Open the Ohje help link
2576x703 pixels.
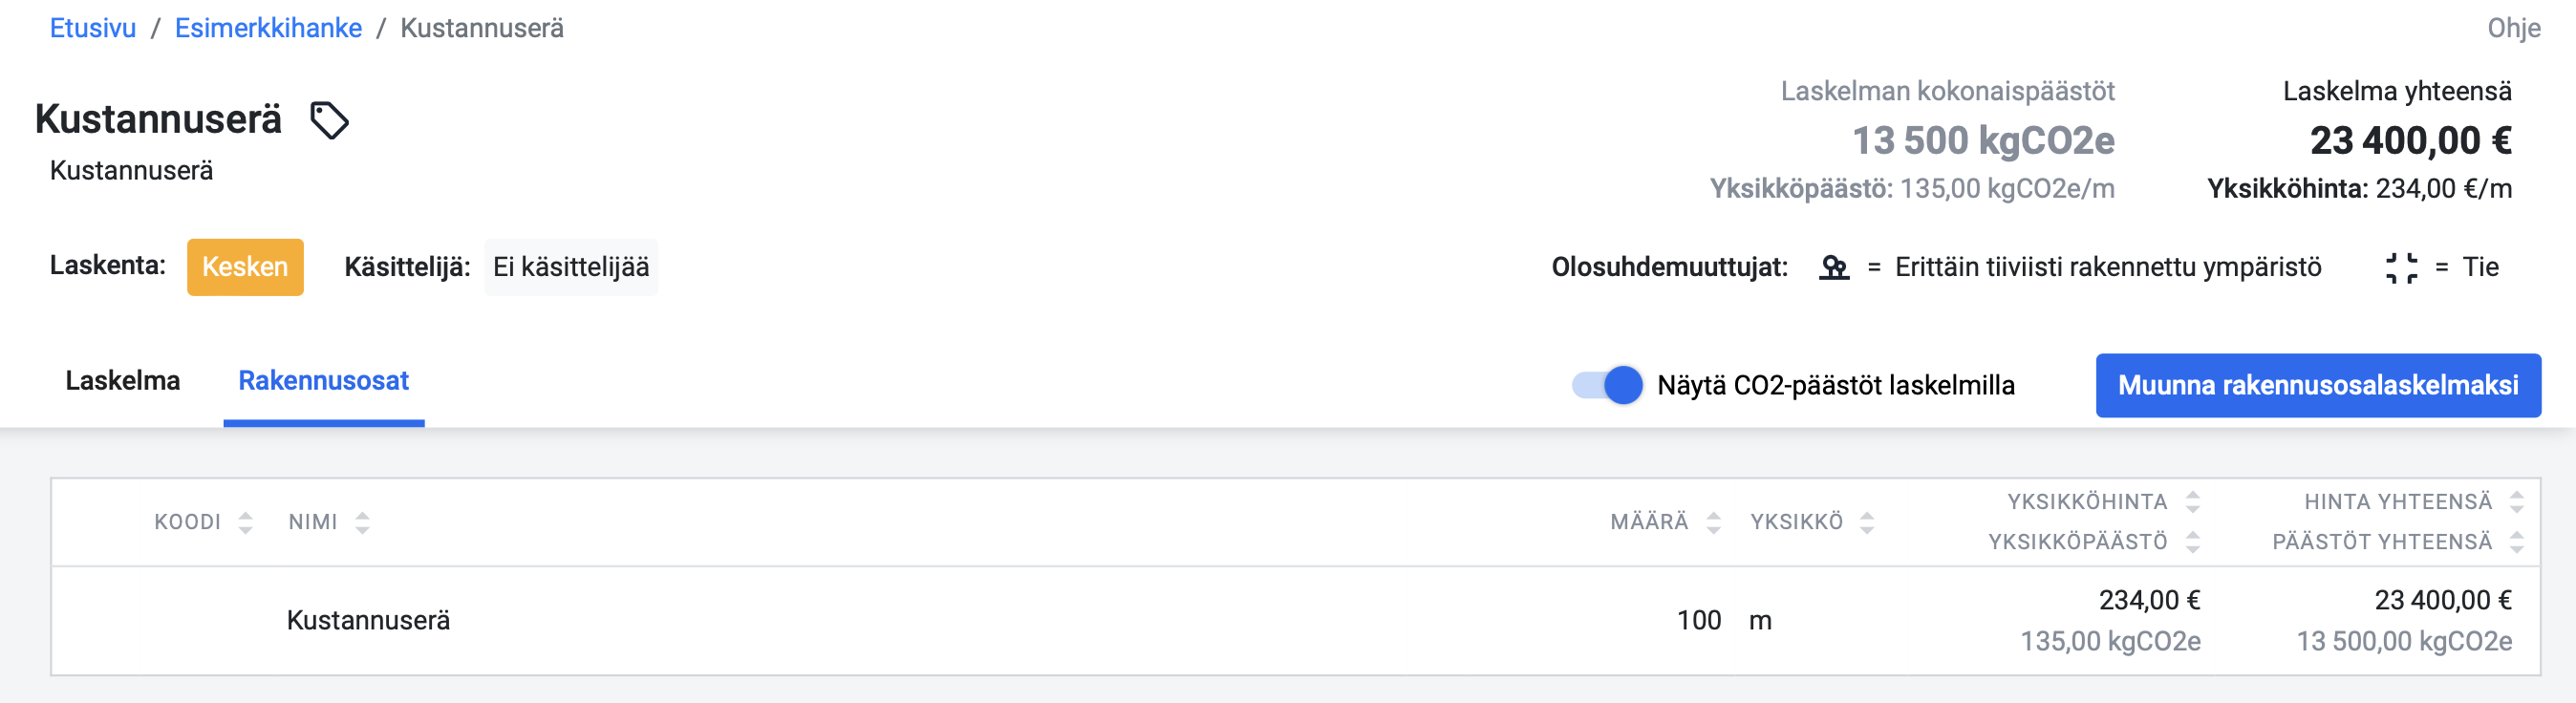pos(2513,28)
